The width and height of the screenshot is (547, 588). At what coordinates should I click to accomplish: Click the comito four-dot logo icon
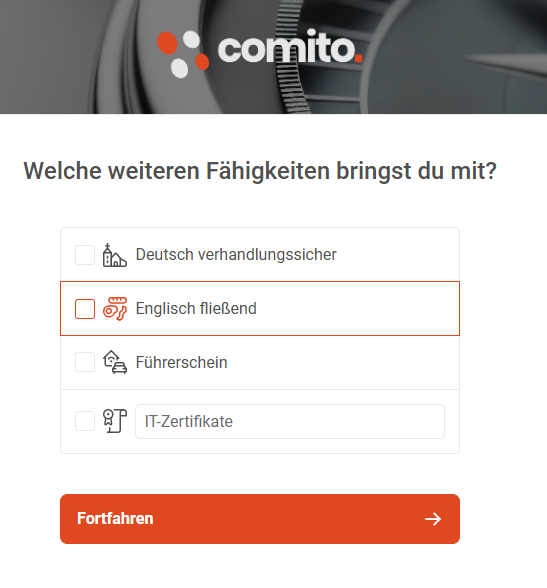click(183, 54)
